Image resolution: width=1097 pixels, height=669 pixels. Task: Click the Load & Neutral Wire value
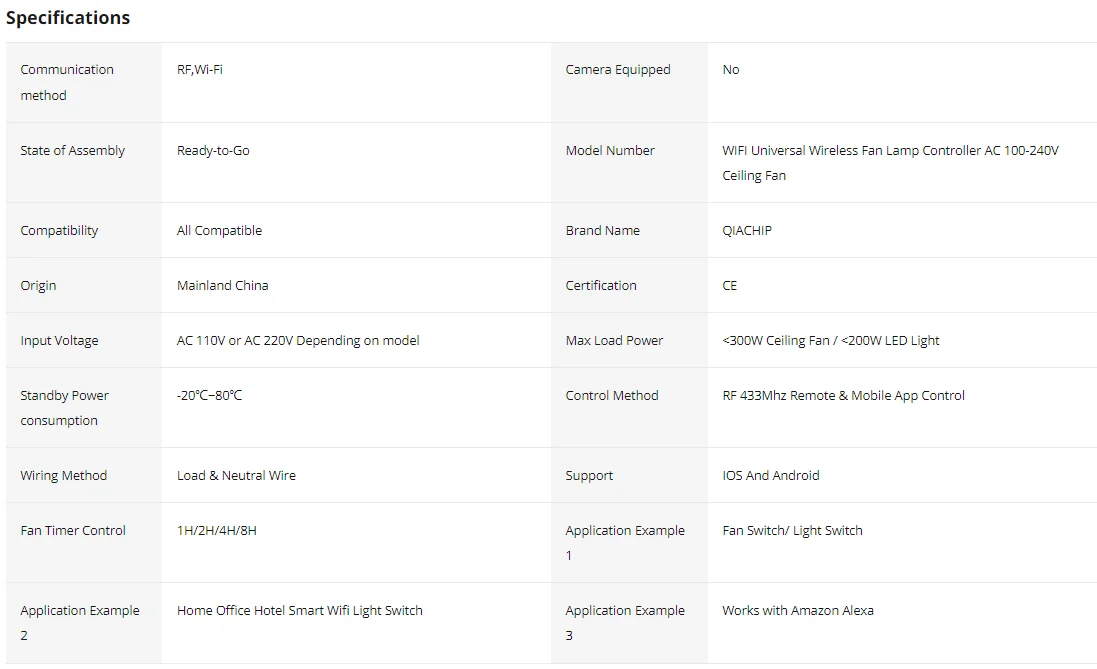click(x=236, y=476)
